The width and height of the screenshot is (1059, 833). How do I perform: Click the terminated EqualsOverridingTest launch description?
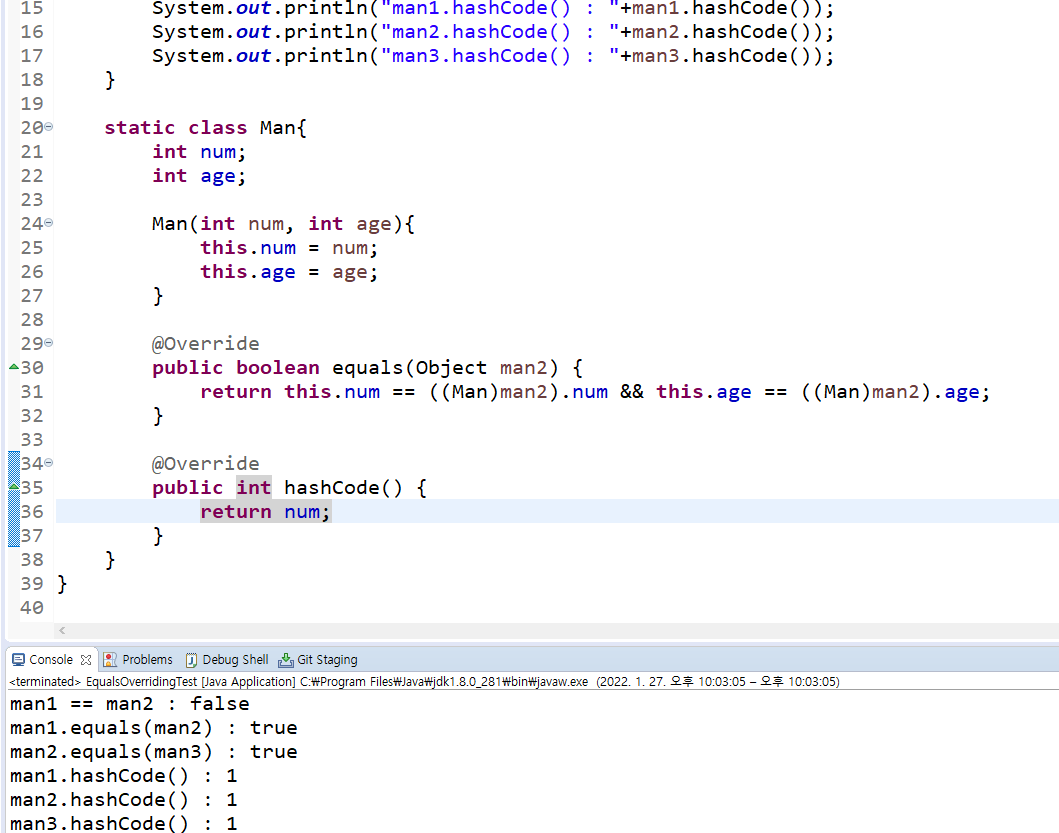(x=424, y=681)
